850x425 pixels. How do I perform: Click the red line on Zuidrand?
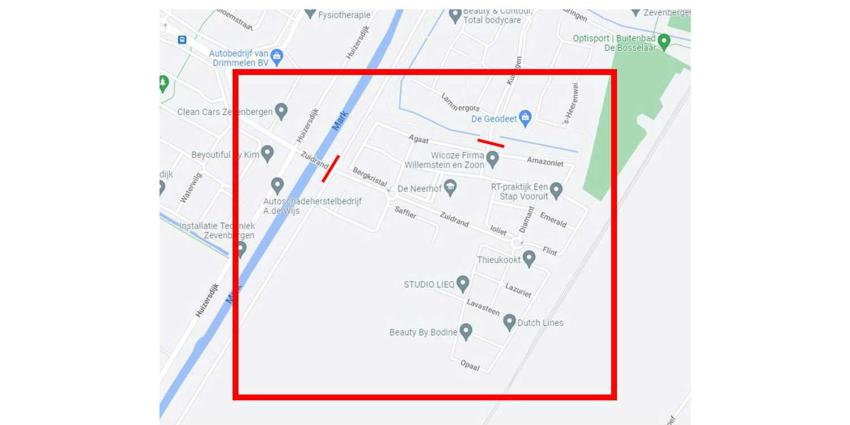[x=331, y=169]
